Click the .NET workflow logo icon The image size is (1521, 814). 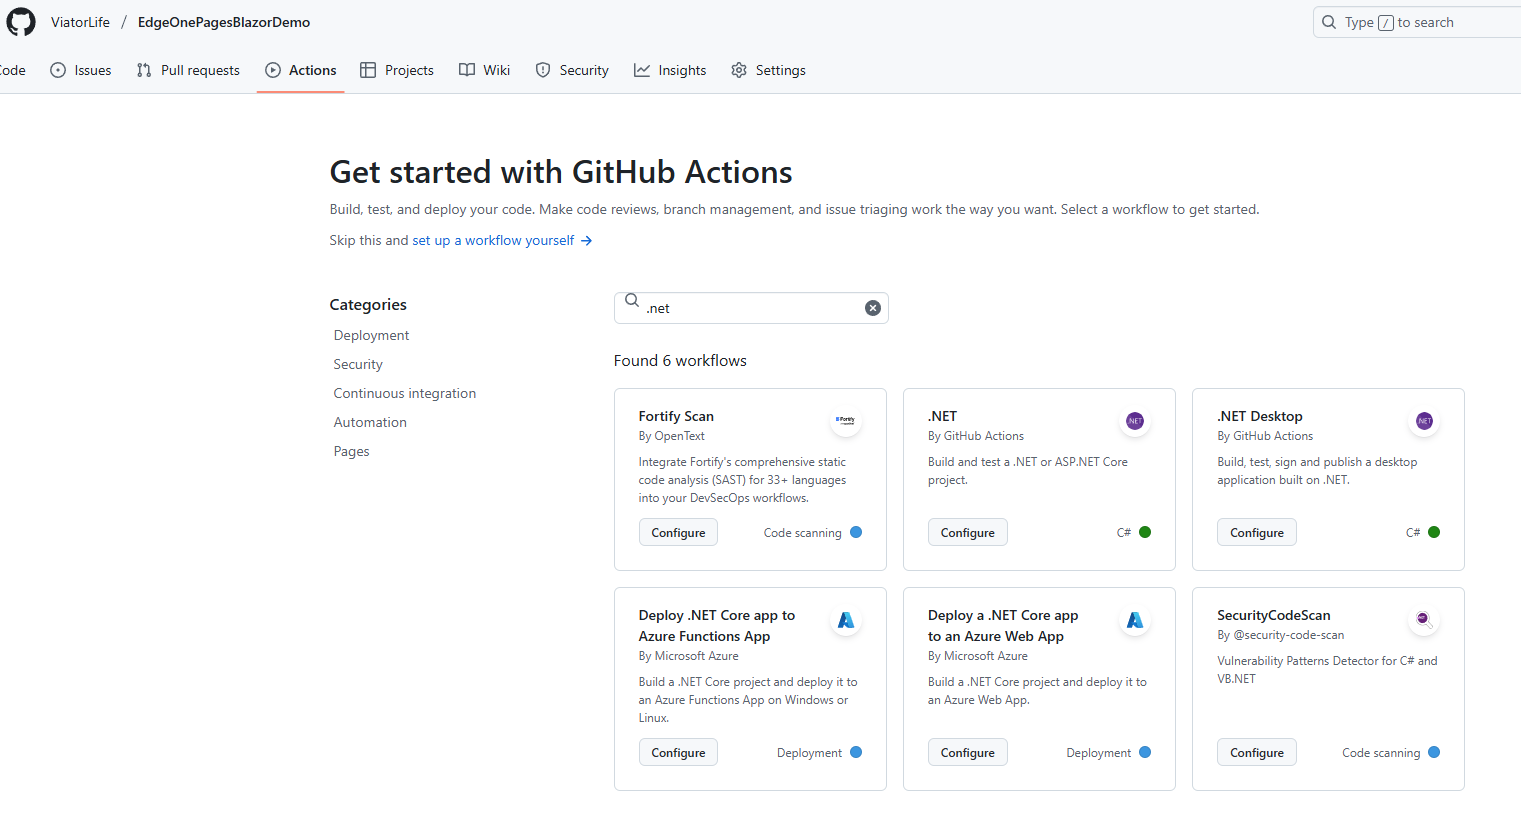point(1135,421)
